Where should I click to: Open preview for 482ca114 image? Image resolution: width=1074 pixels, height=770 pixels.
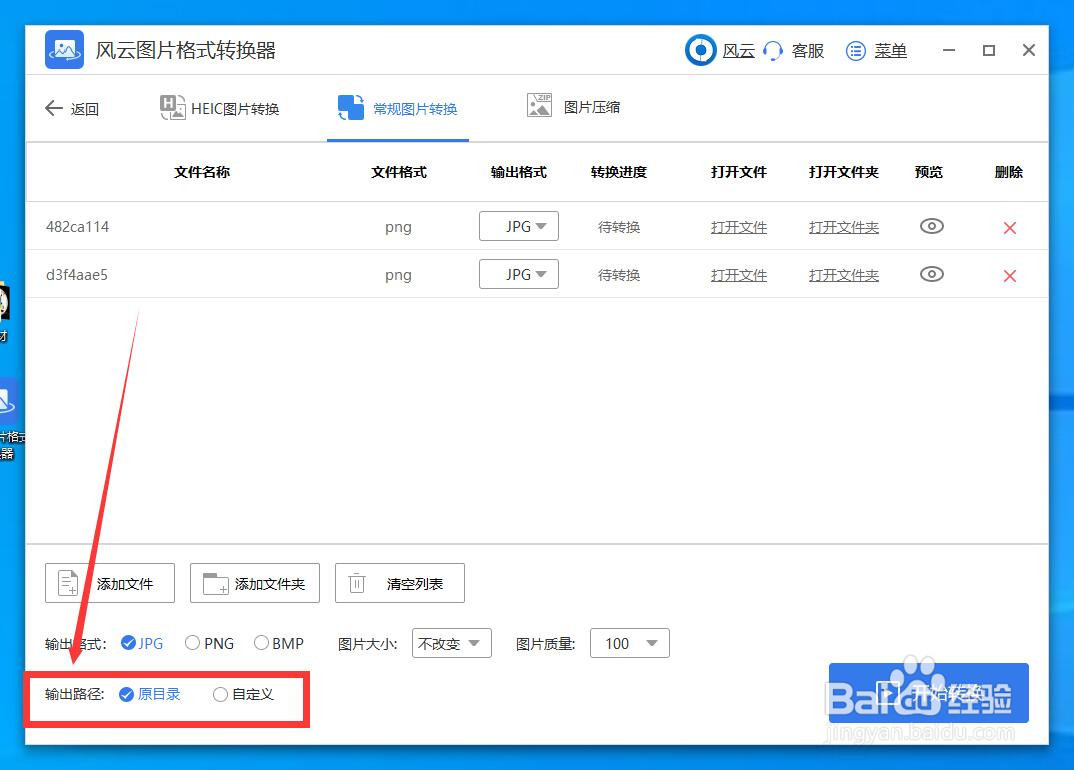[x=931, y=227]
